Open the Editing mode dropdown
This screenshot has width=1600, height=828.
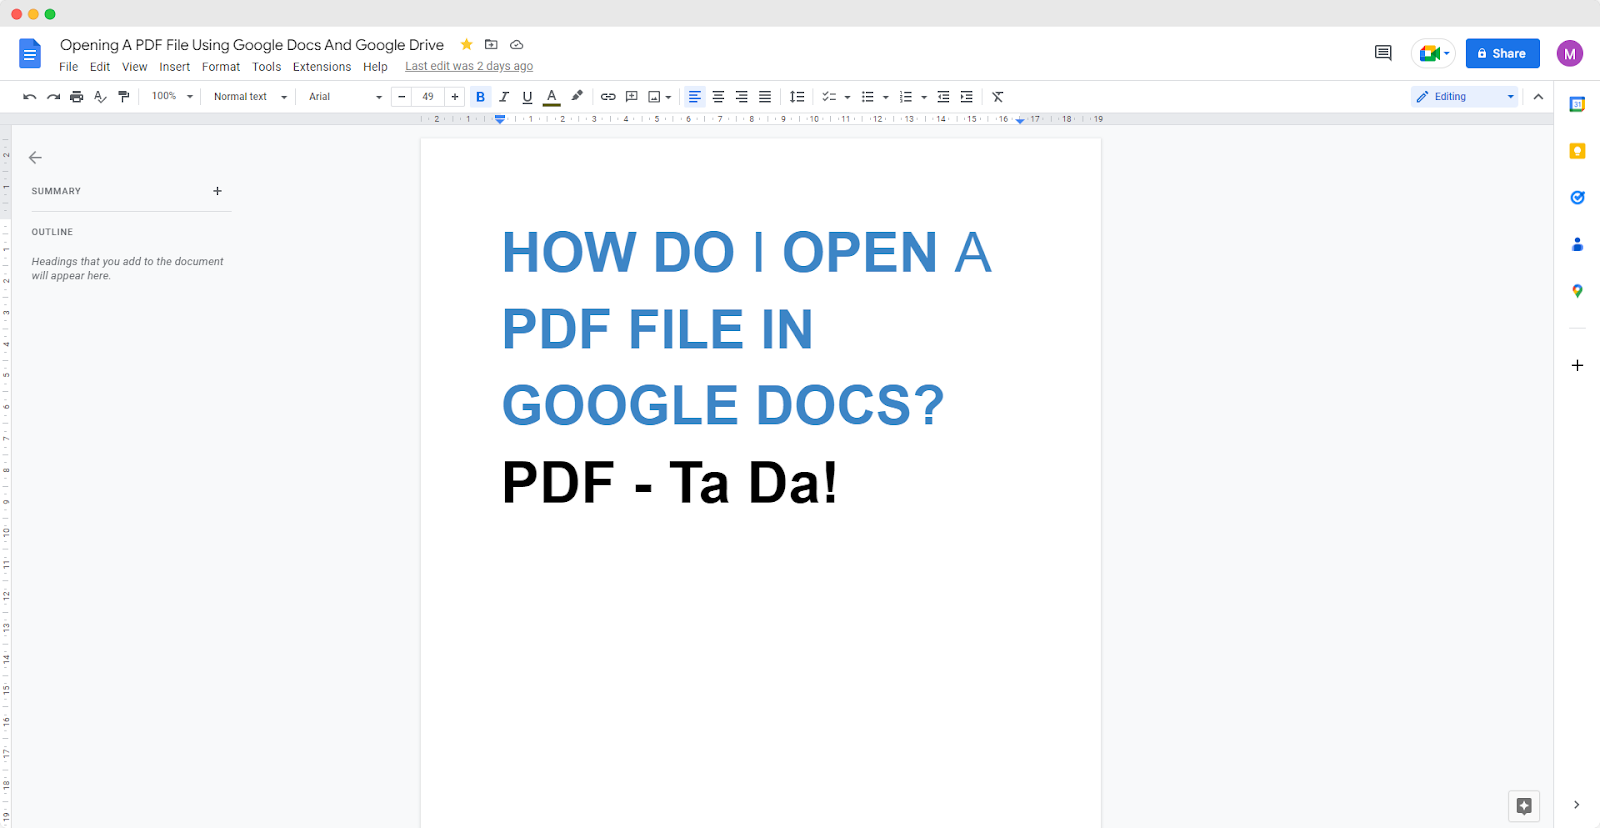[x=1465, y=97]
